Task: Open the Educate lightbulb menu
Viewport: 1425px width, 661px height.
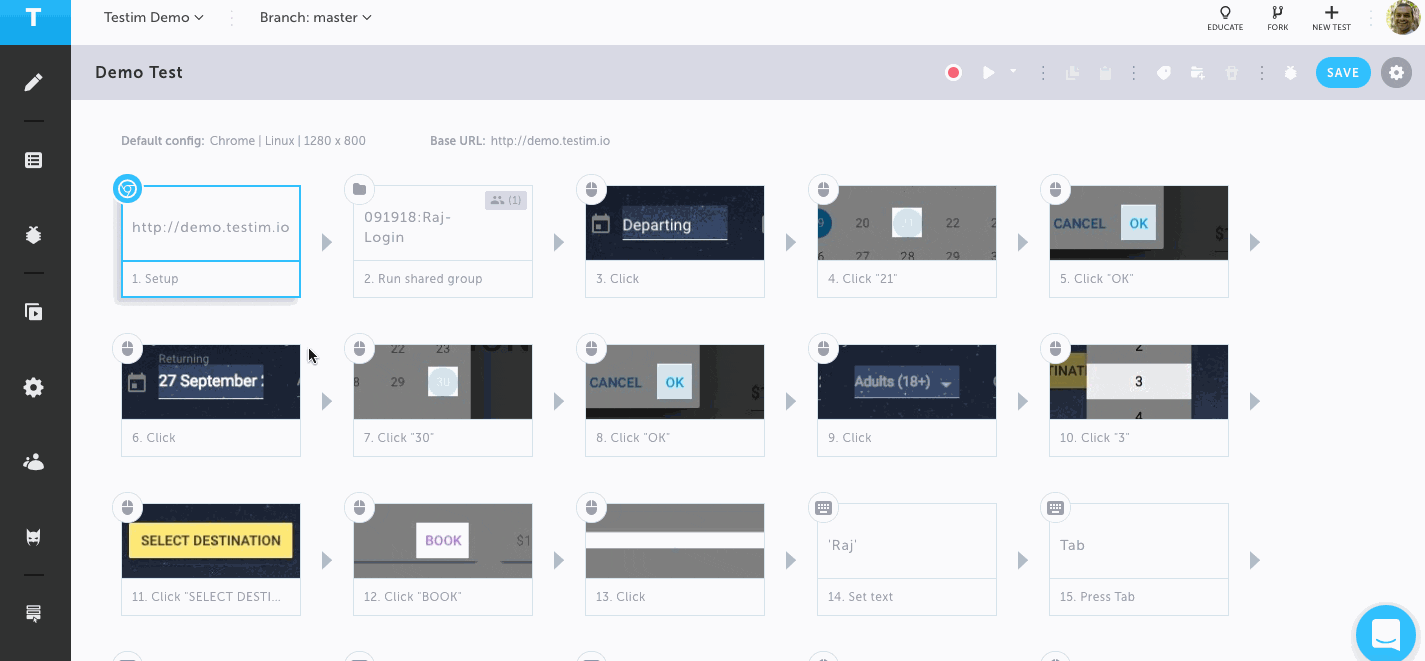Action: pos(1224,18)
